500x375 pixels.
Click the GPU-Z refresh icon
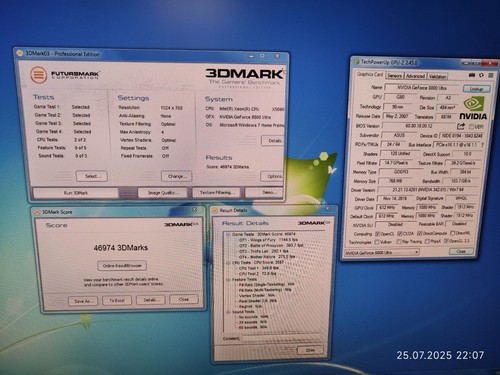(481, 75)
